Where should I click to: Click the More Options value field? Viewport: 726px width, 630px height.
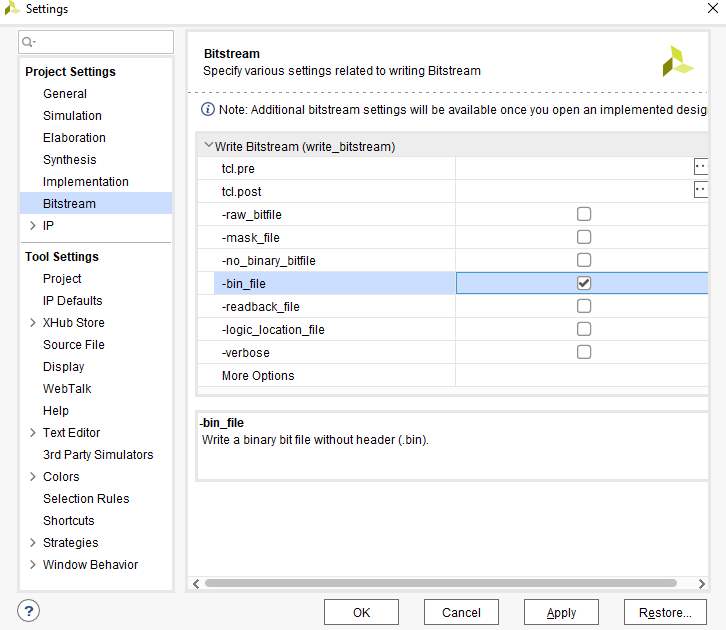pyautogui.click(x=582, y=376)
